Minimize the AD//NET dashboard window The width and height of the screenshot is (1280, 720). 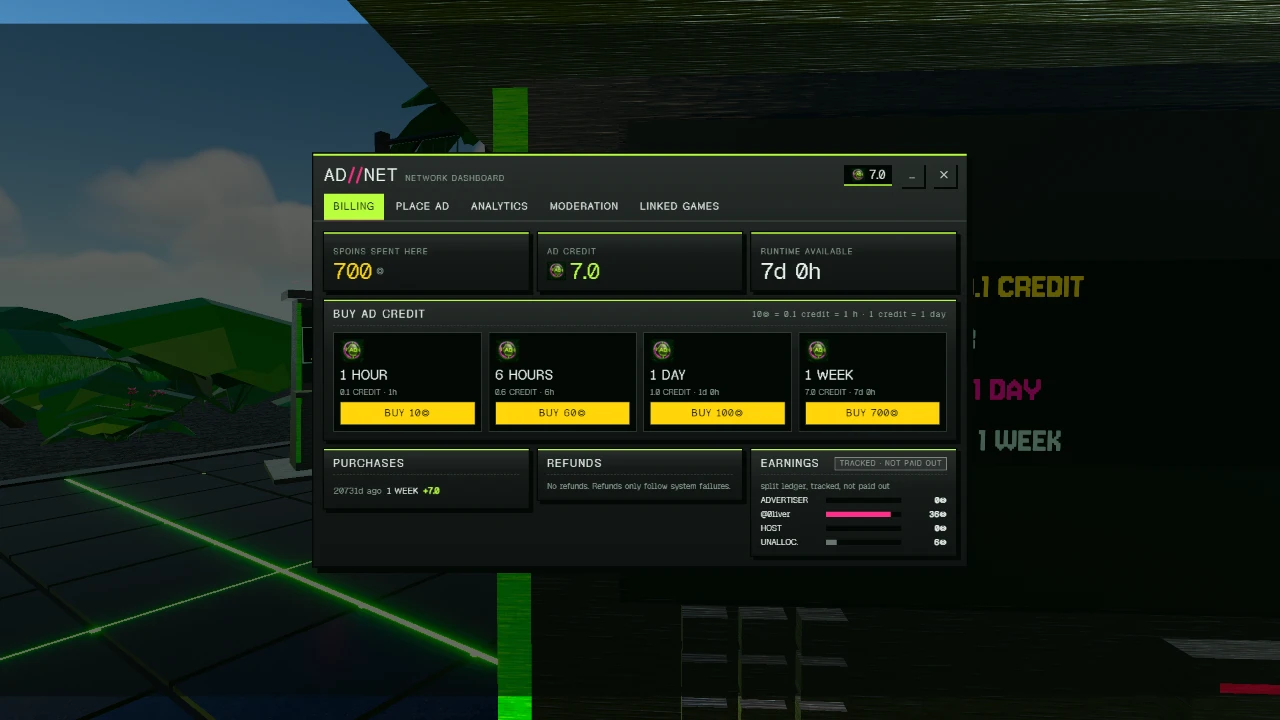pyautogui.click(x=912, y=175)
